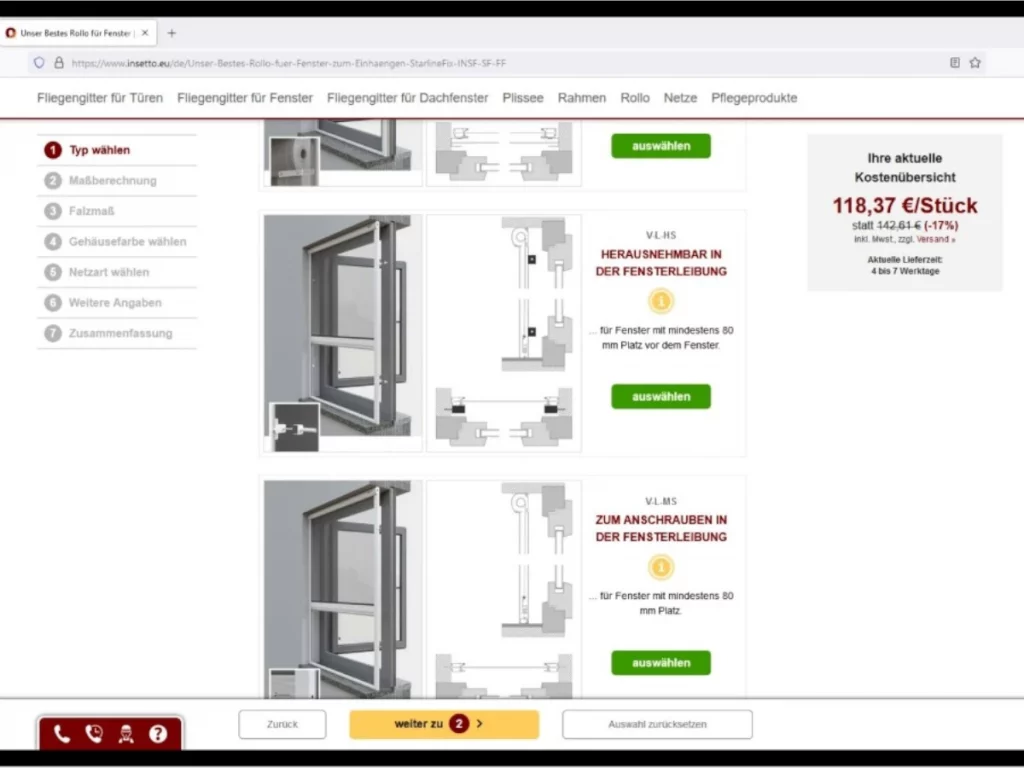Click info icon under Herausnehmbar option
The width and height of the screenshot is (1024, 768).
pos(660,301)
